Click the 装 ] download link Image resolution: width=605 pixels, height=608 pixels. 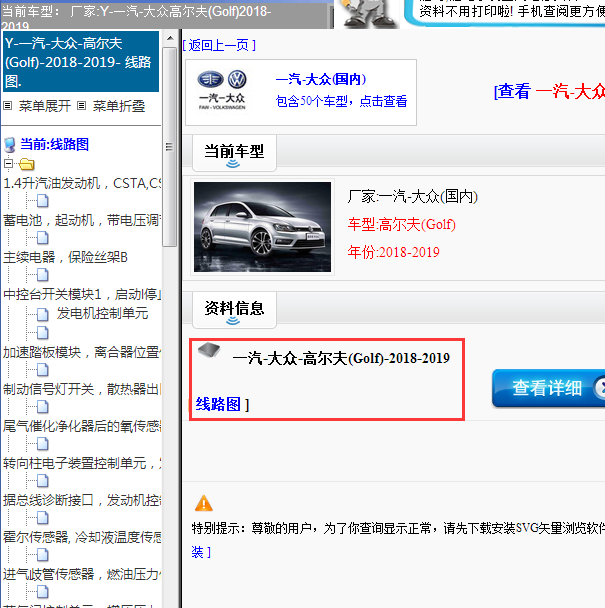point(201,552)
